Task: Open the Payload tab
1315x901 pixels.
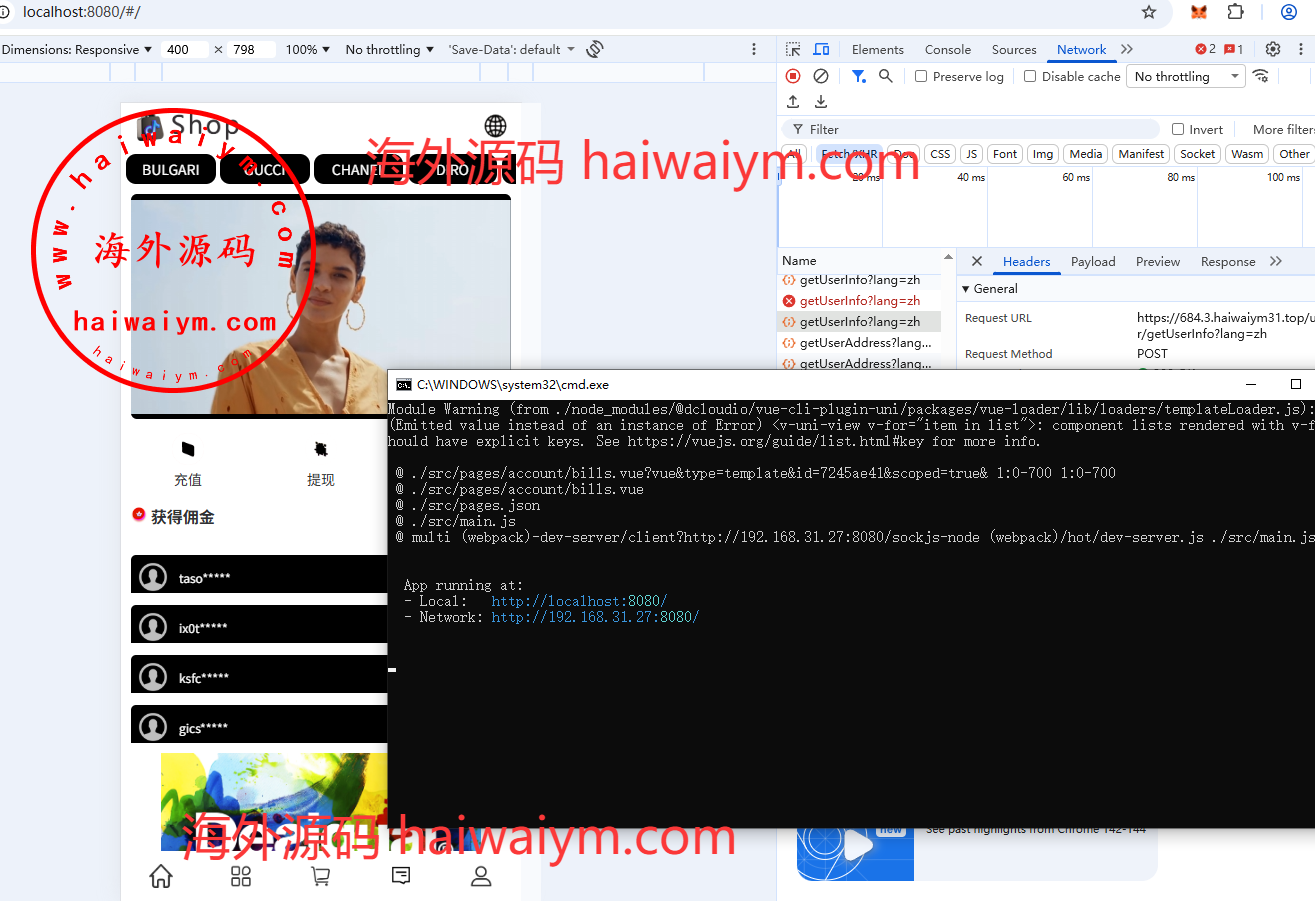Action: pos(1092,262)
